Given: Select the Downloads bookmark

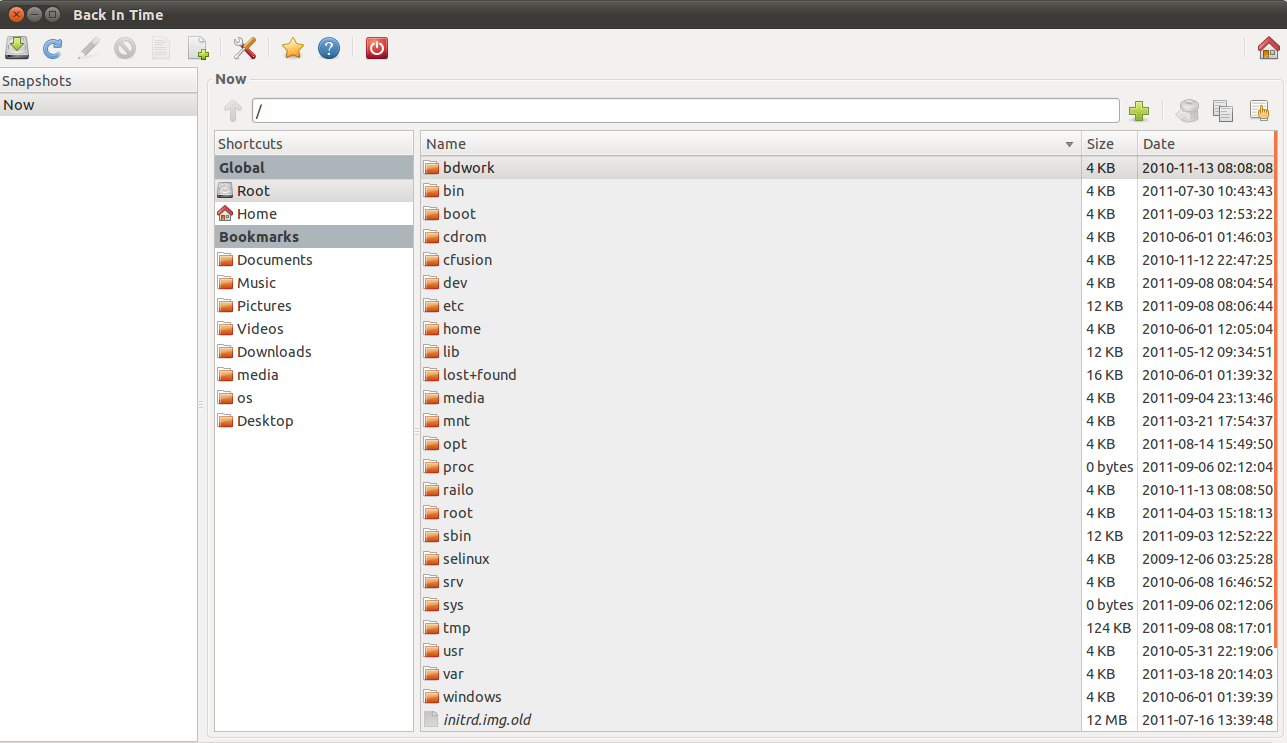Looking at the screenshot, I should point(274,352).
